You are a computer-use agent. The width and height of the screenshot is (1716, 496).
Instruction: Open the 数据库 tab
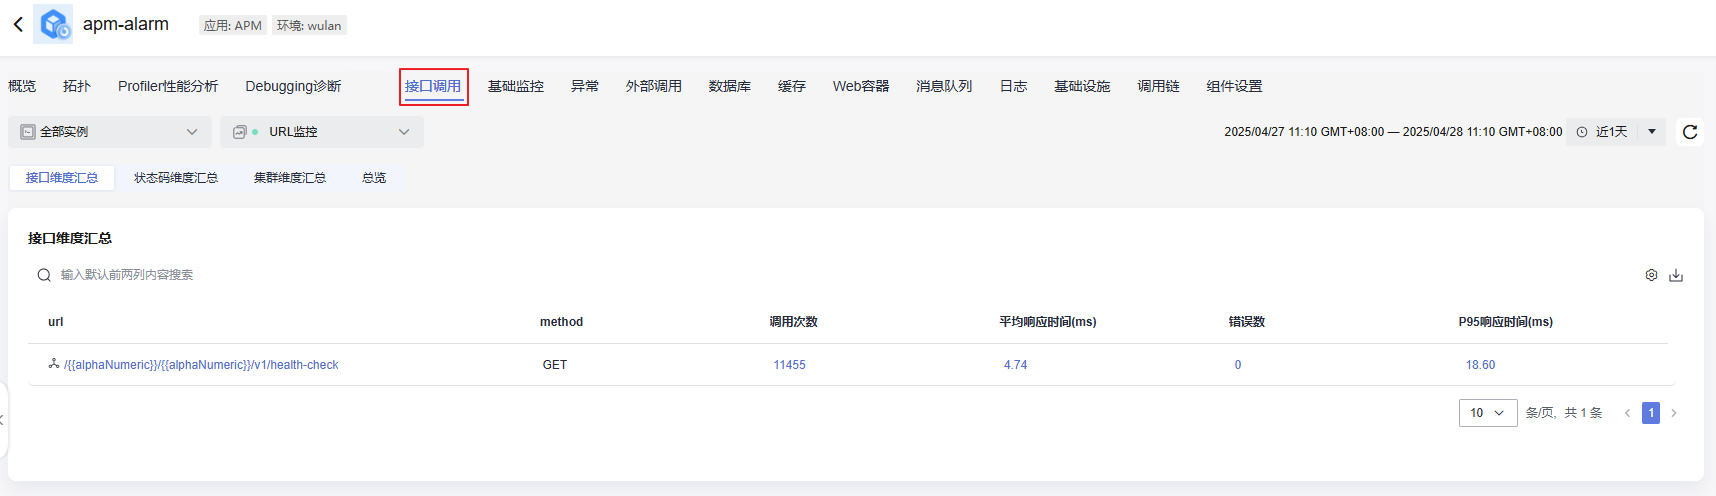[730, 86]
